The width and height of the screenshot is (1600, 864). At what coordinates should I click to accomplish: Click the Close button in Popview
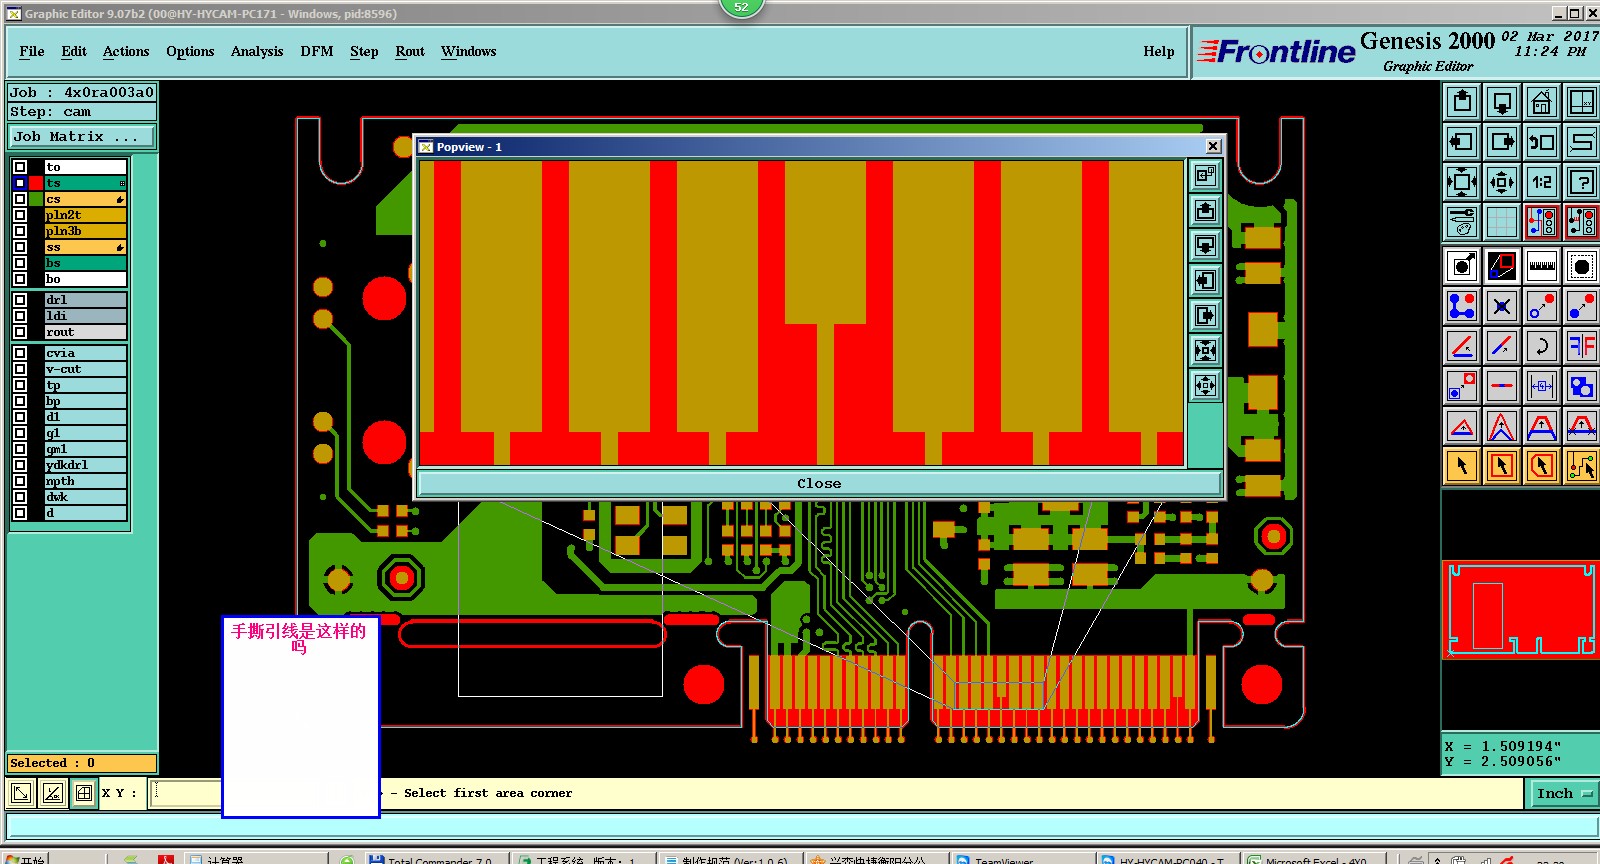point(819,483)
